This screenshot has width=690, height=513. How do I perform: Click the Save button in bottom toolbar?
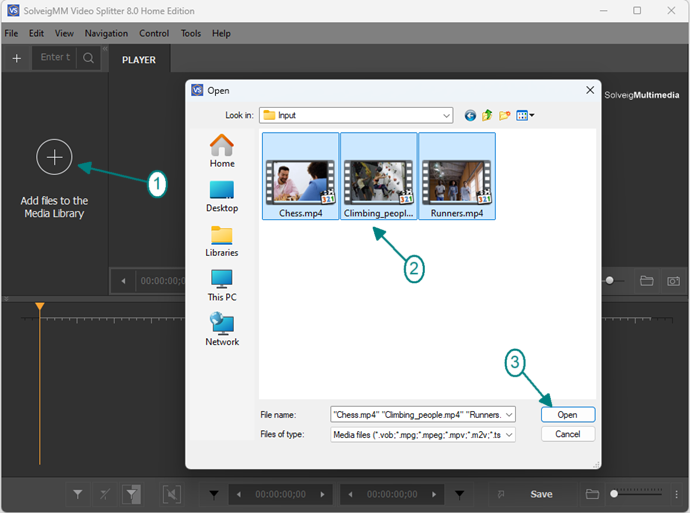click(541, 495)
